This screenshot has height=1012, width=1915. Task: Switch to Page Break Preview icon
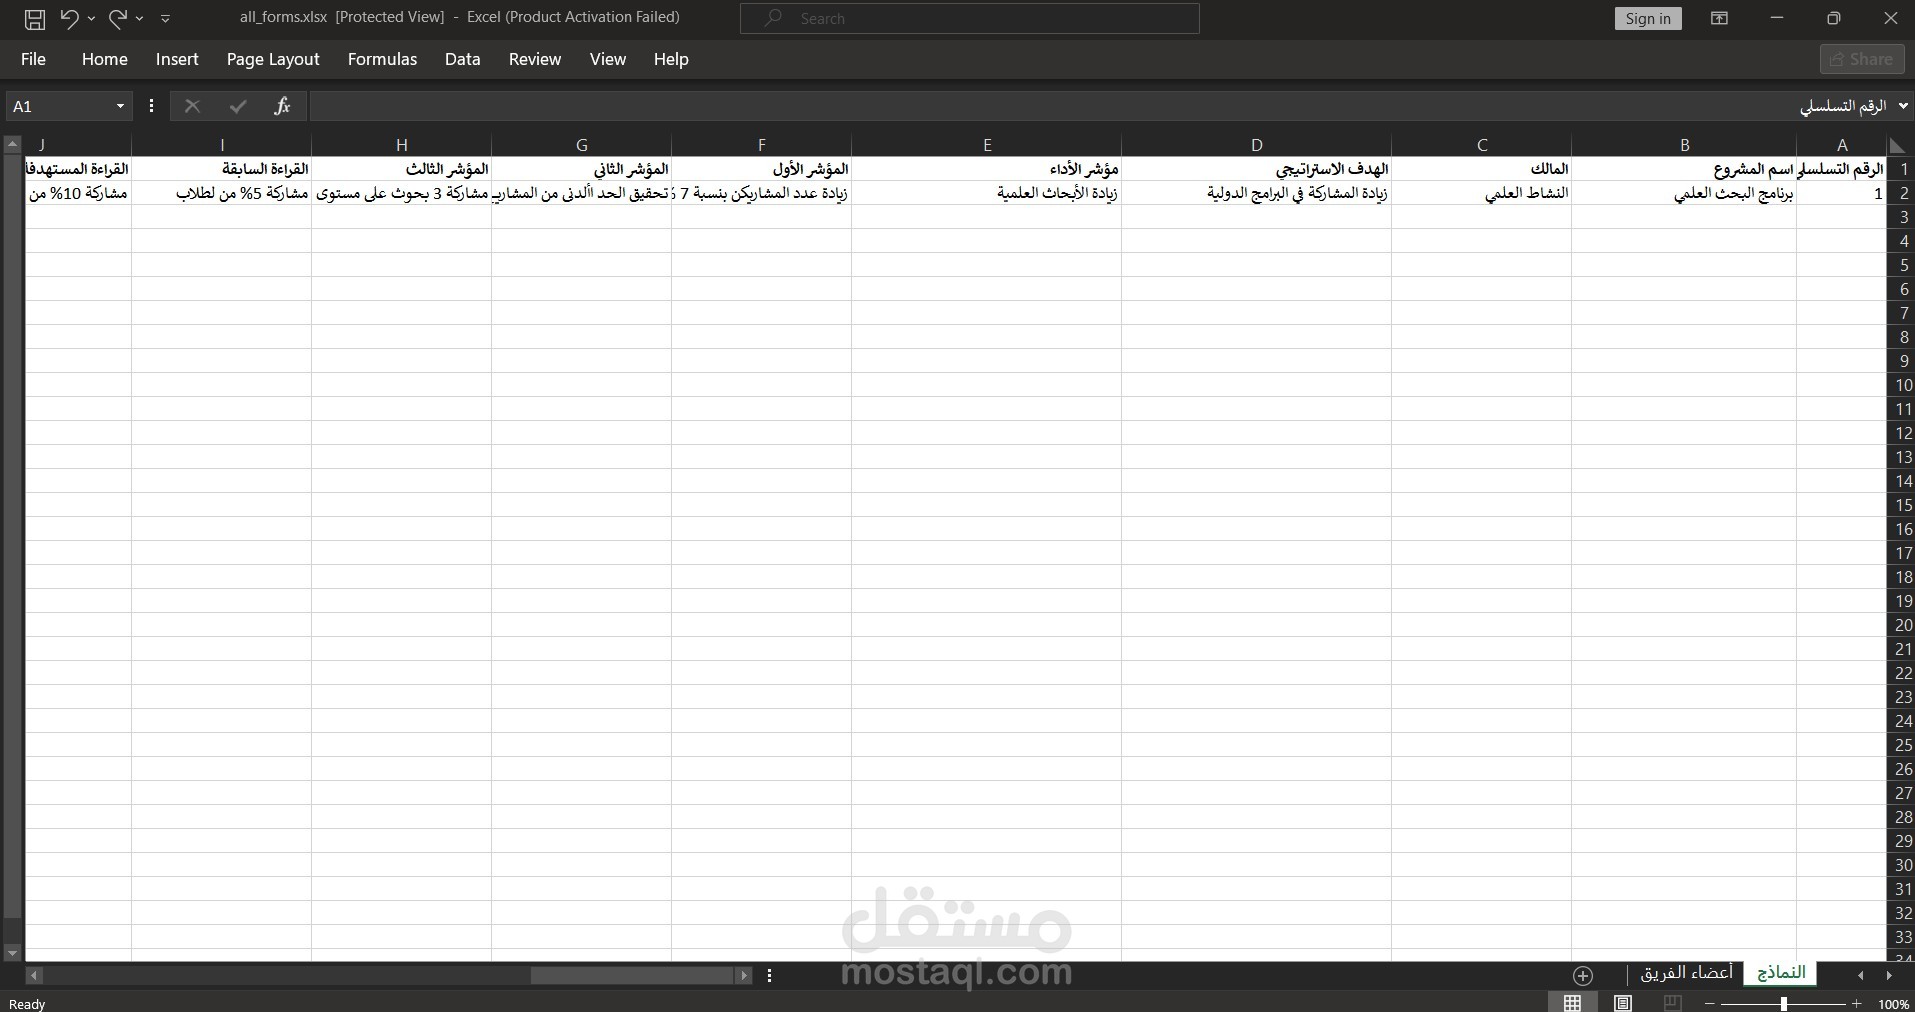1672,1003
